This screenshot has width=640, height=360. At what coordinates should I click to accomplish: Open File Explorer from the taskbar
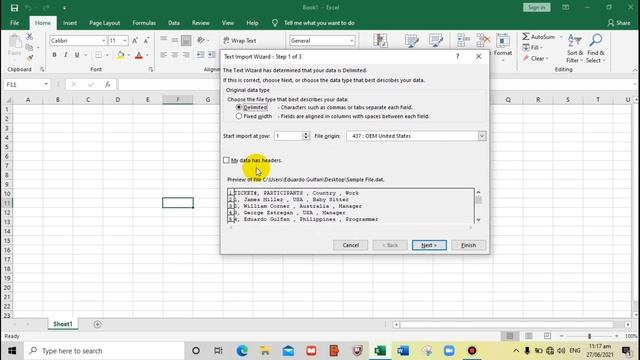point(265,351)
